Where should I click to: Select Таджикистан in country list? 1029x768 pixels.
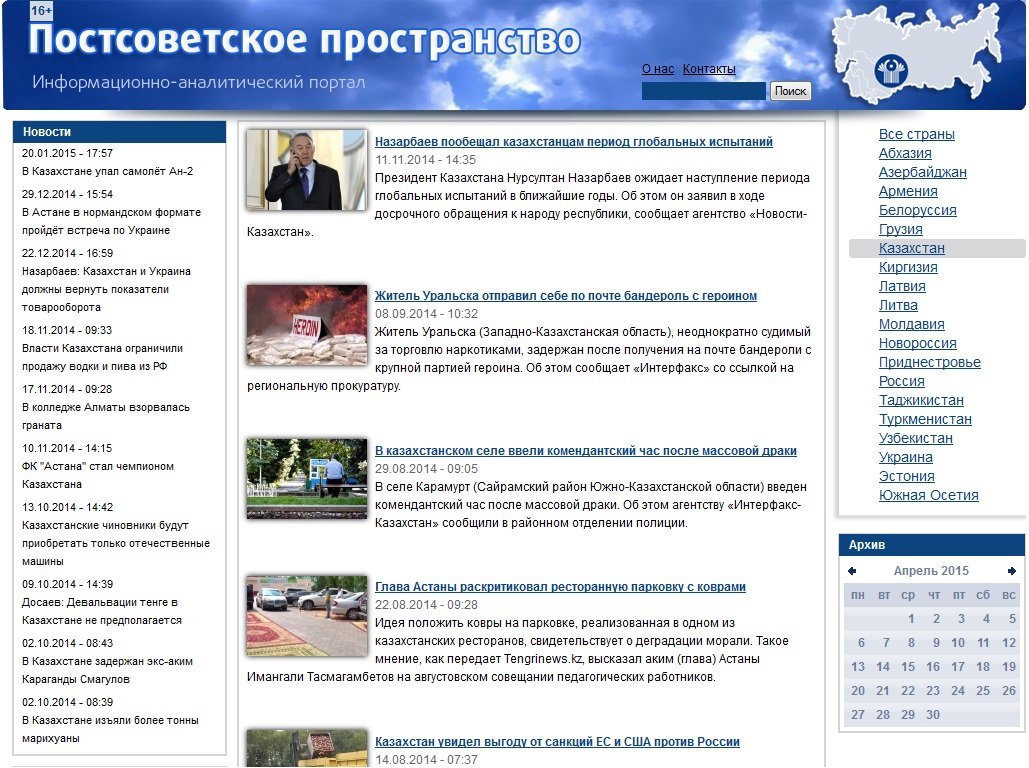[x=921, y=401]
